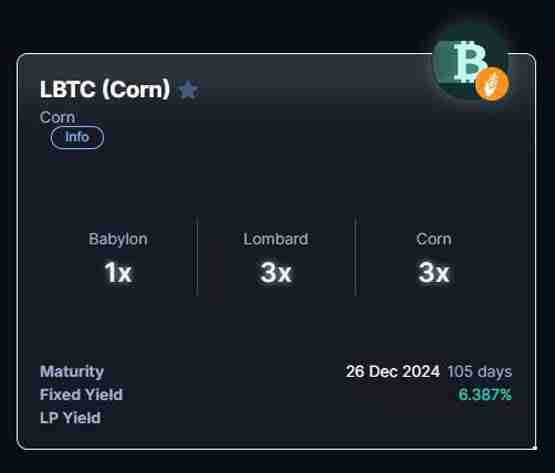
Task: Click the Corn subtitle under the title
Action: (x=57, y=117)
